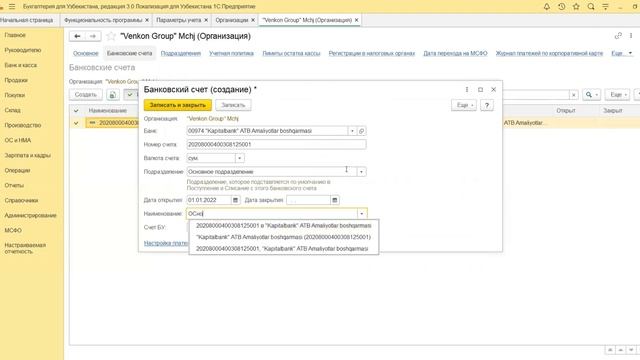Open calendar for Дата открытия
The width and height of the screenshot is (640, 360).
(x=235, y=200)
